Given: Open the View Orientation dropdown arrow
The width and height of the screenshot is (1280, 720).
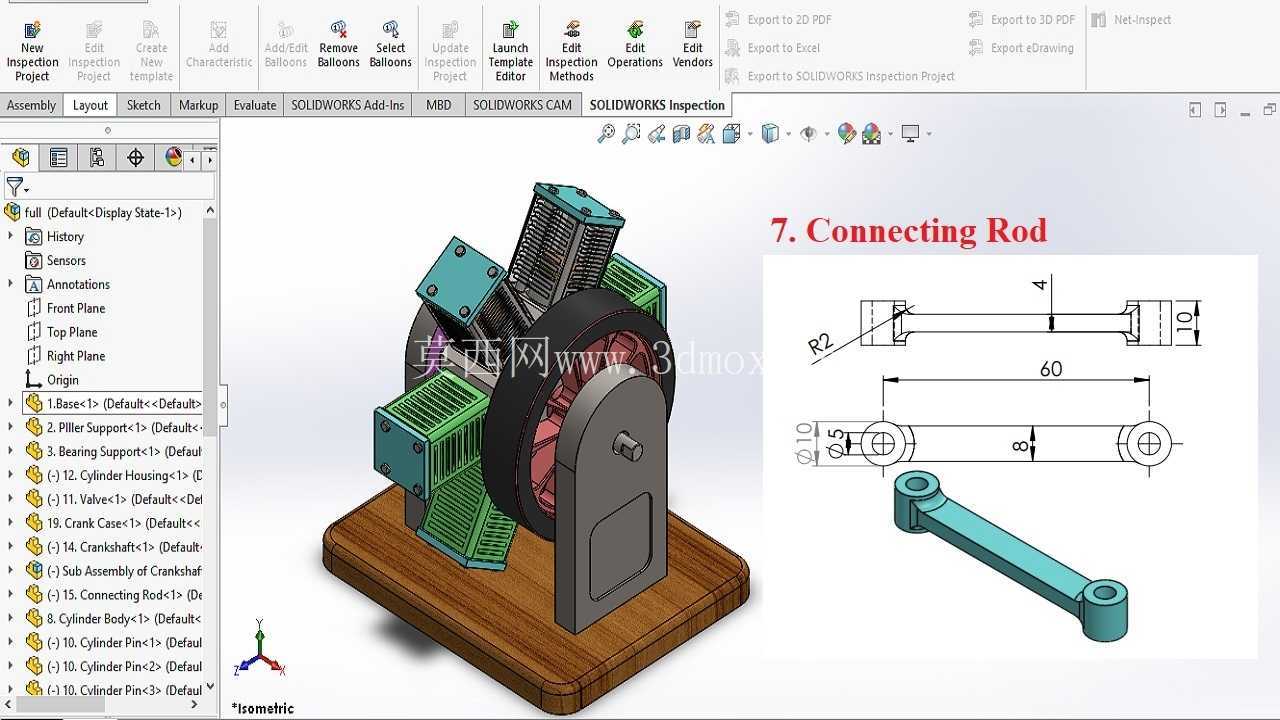Looking at the screenshot, I should tap(750, 134).
